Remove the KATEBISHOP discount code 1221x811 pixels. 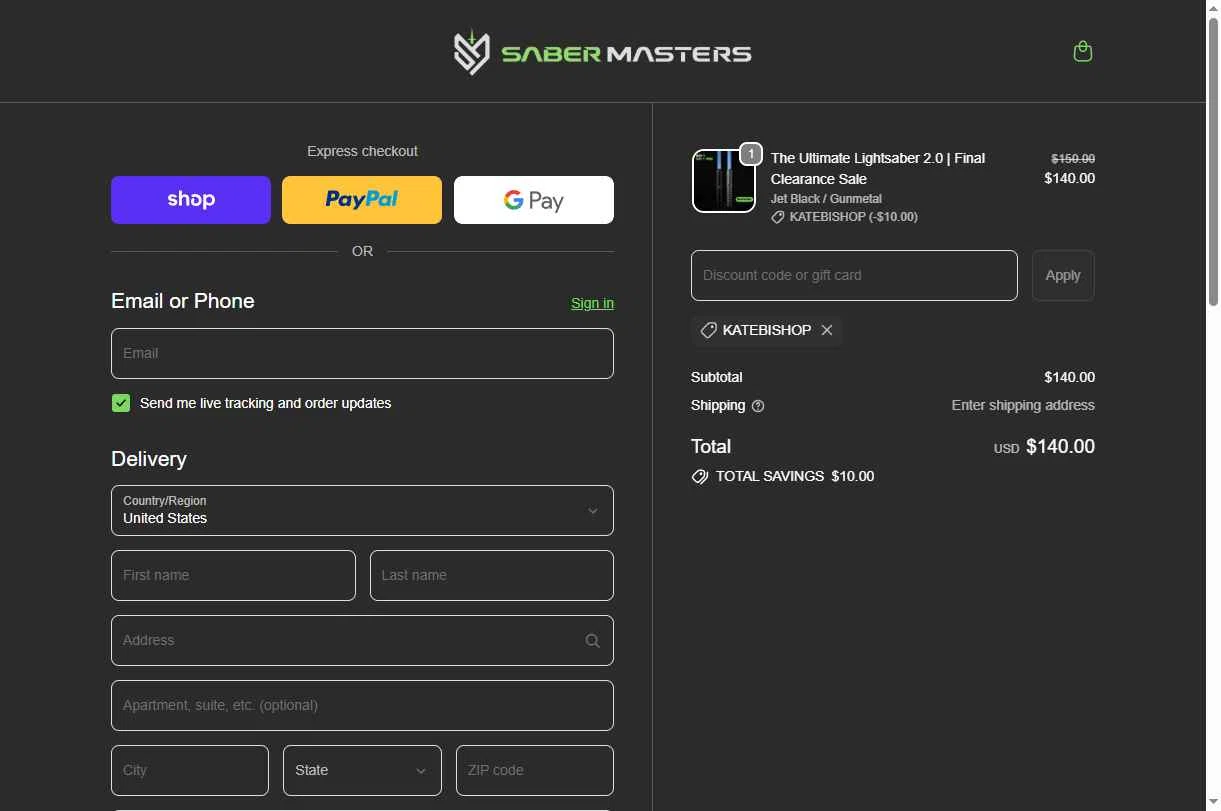click(x=827, y=330)
